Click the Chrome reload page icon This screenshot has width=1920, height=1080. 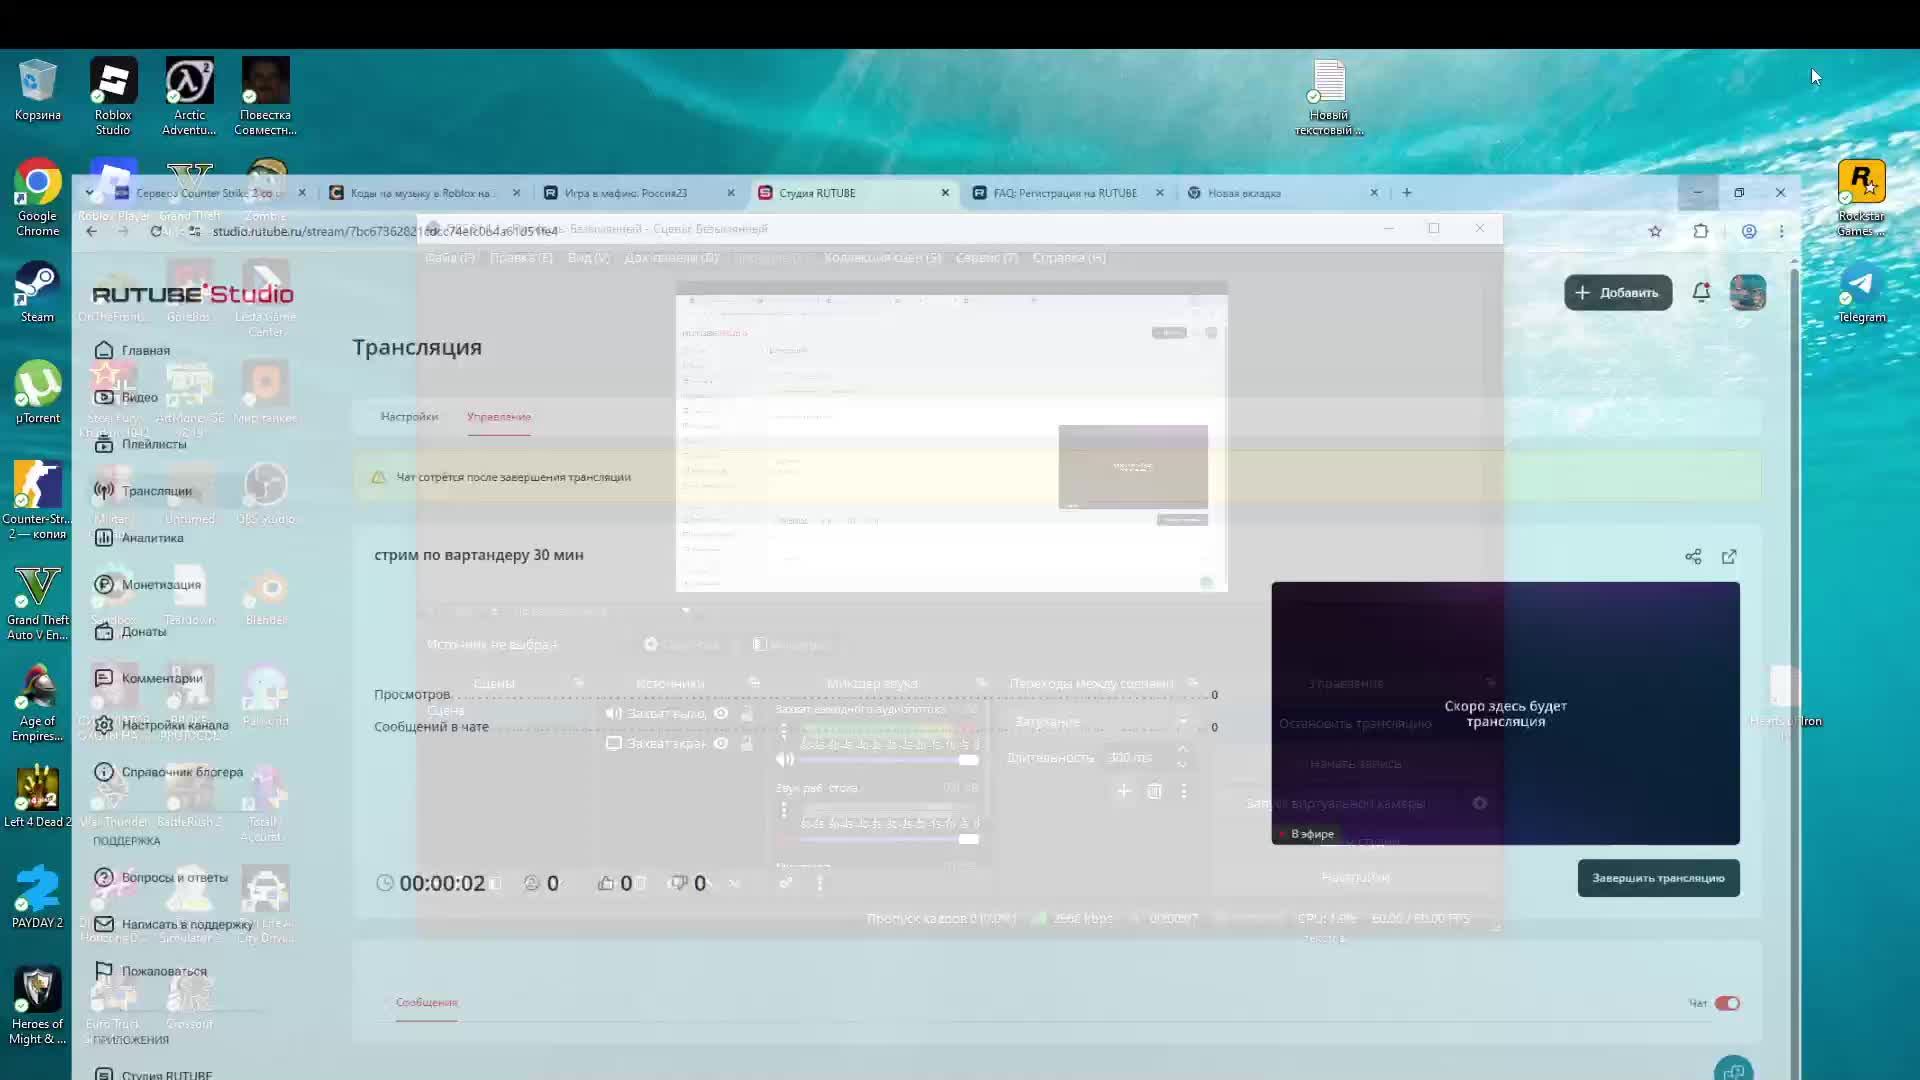(156, 231)
